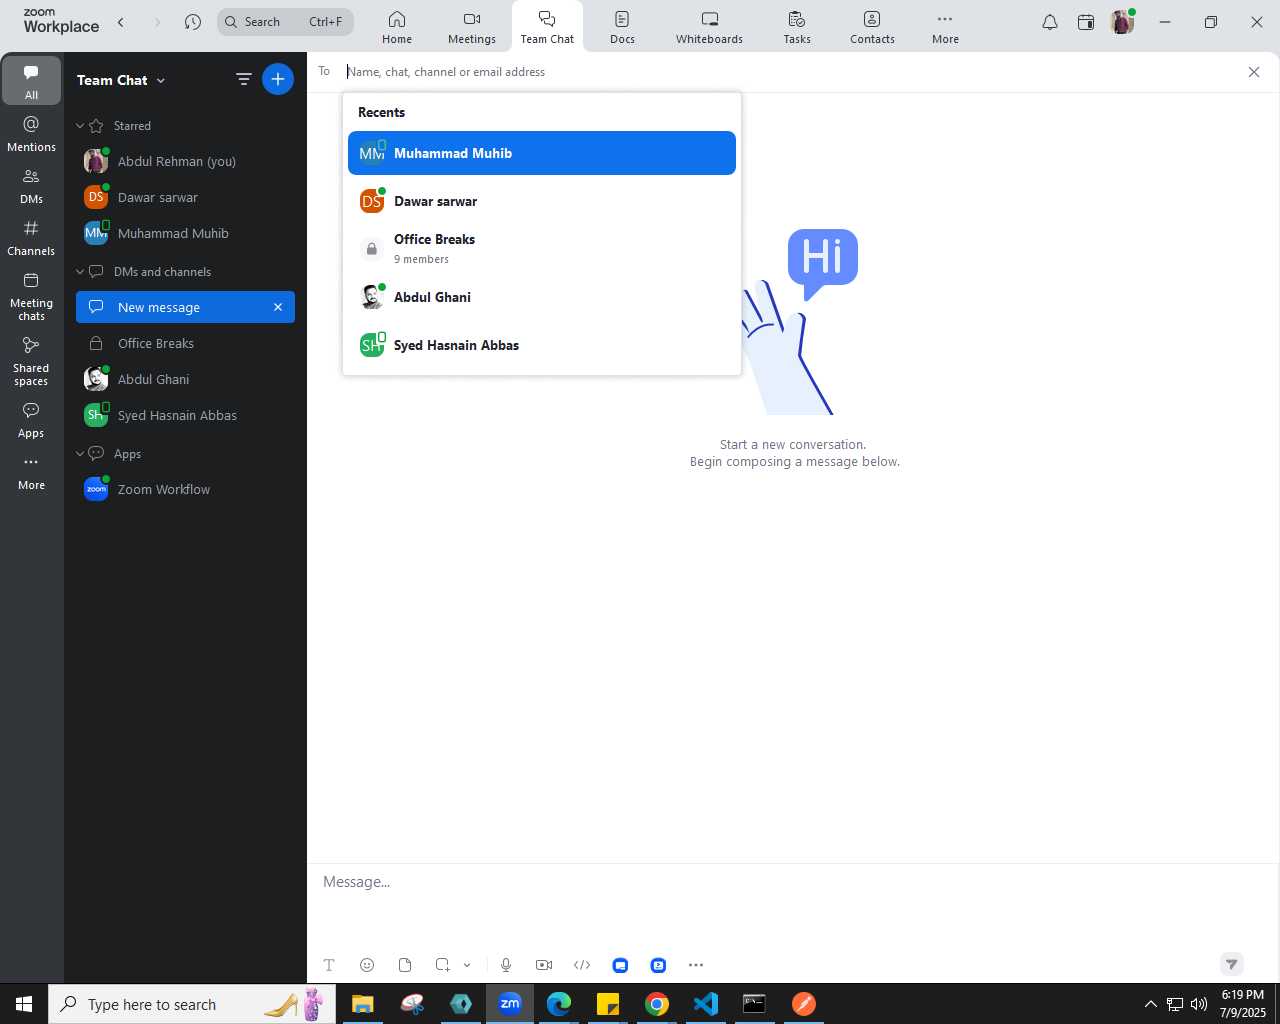
Task: Open Mentions in the sidebar
Action: tap(31, 134)
